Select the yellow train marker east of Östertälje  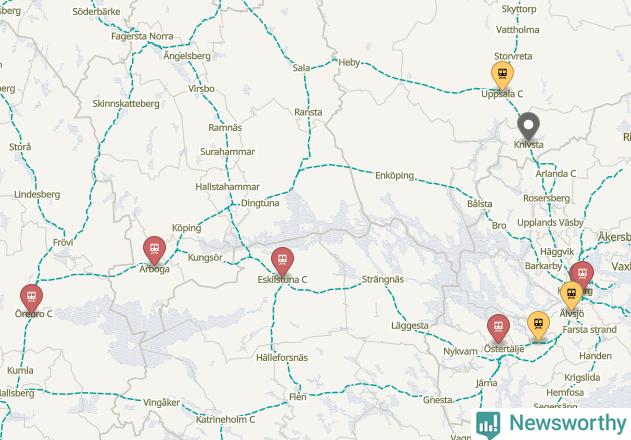(538, 325)
